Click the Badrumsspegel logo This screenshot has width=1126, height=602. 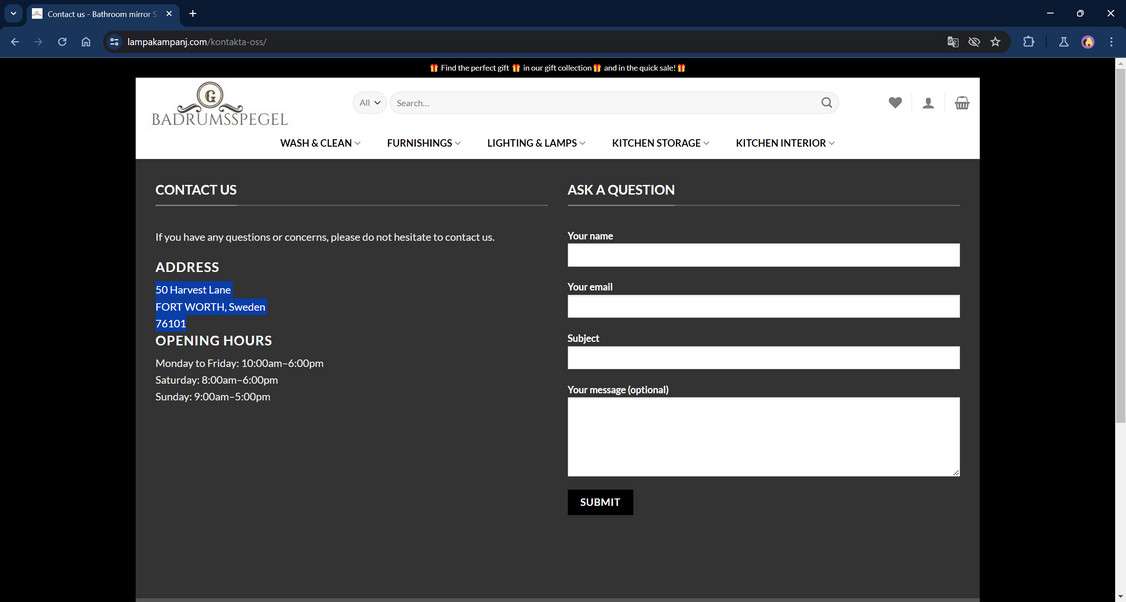pos(219,105)
